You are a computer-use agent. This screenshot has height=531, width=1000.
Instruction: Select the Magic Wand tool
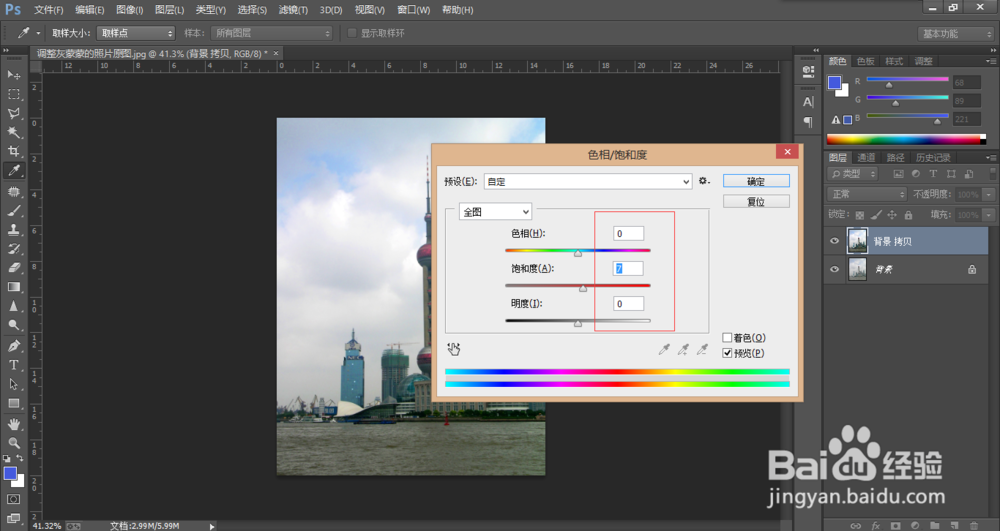[13, 133]
